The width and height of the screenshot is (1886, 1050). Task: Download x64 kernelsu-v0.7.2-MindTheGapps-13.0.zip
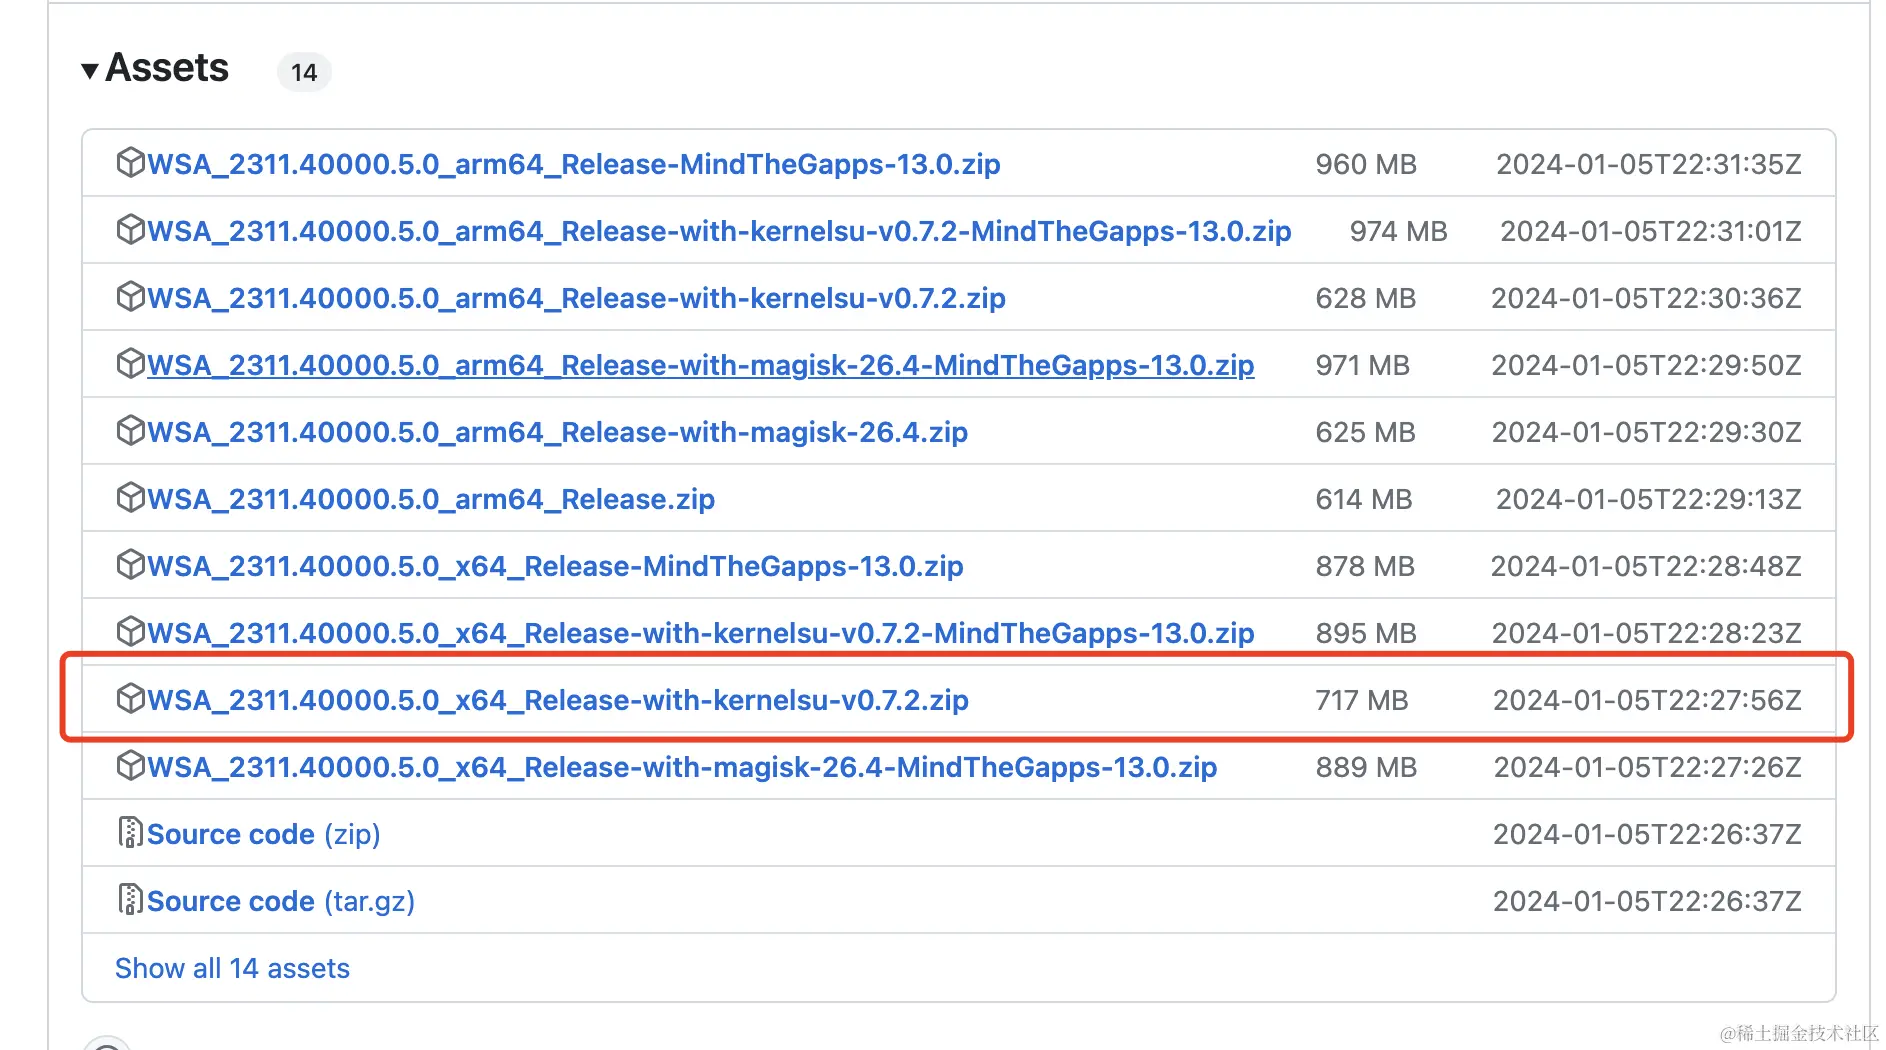pyautogui.click(x=701, y=633)
